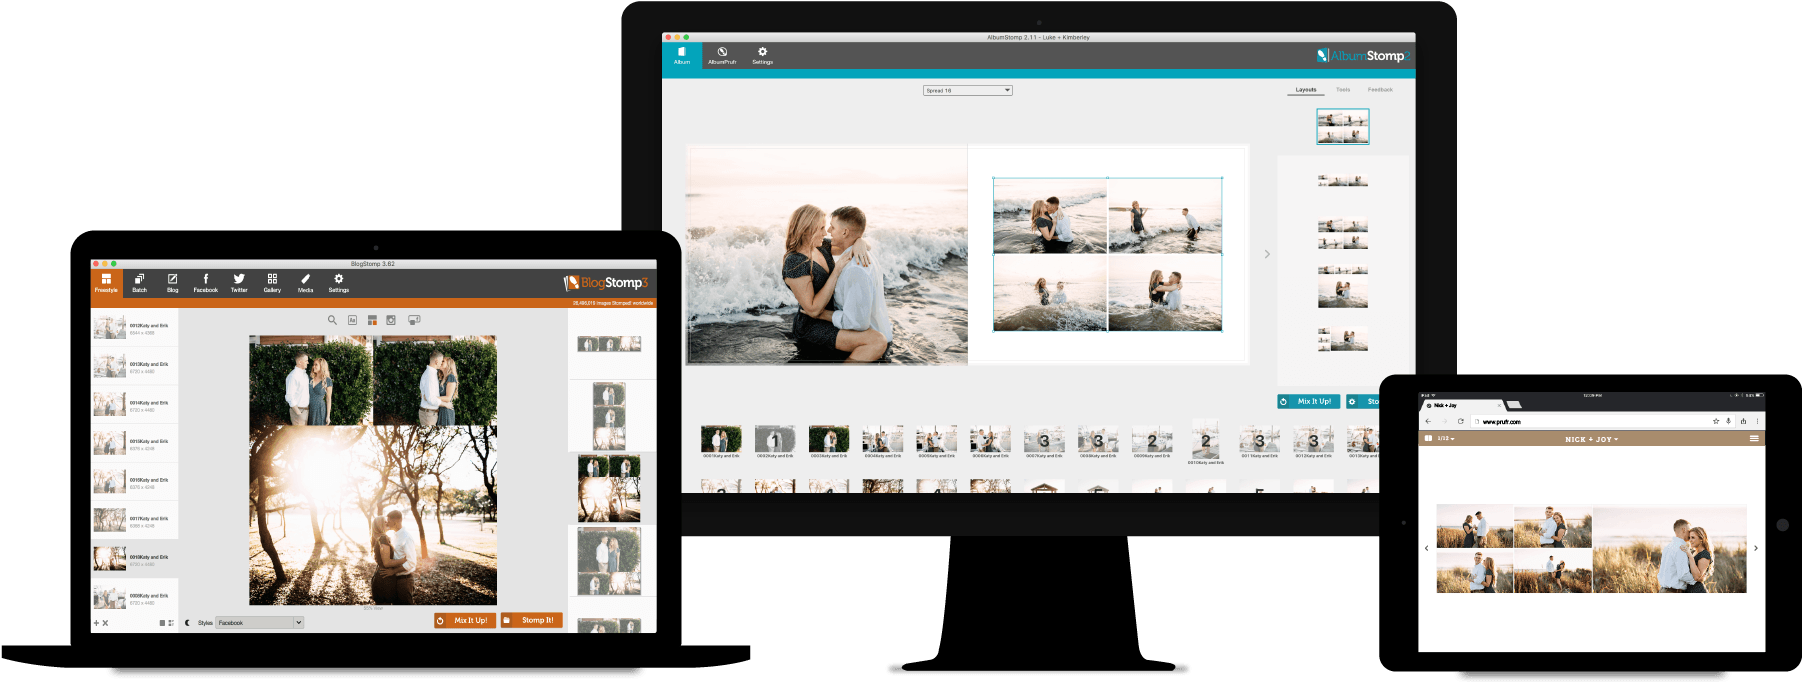Open AlbumPrufr in AlbumStomp toolbar
Image resolution: width=1802 pixels, height=682 pixels.
pyautogui.click(x=722, y=55)
